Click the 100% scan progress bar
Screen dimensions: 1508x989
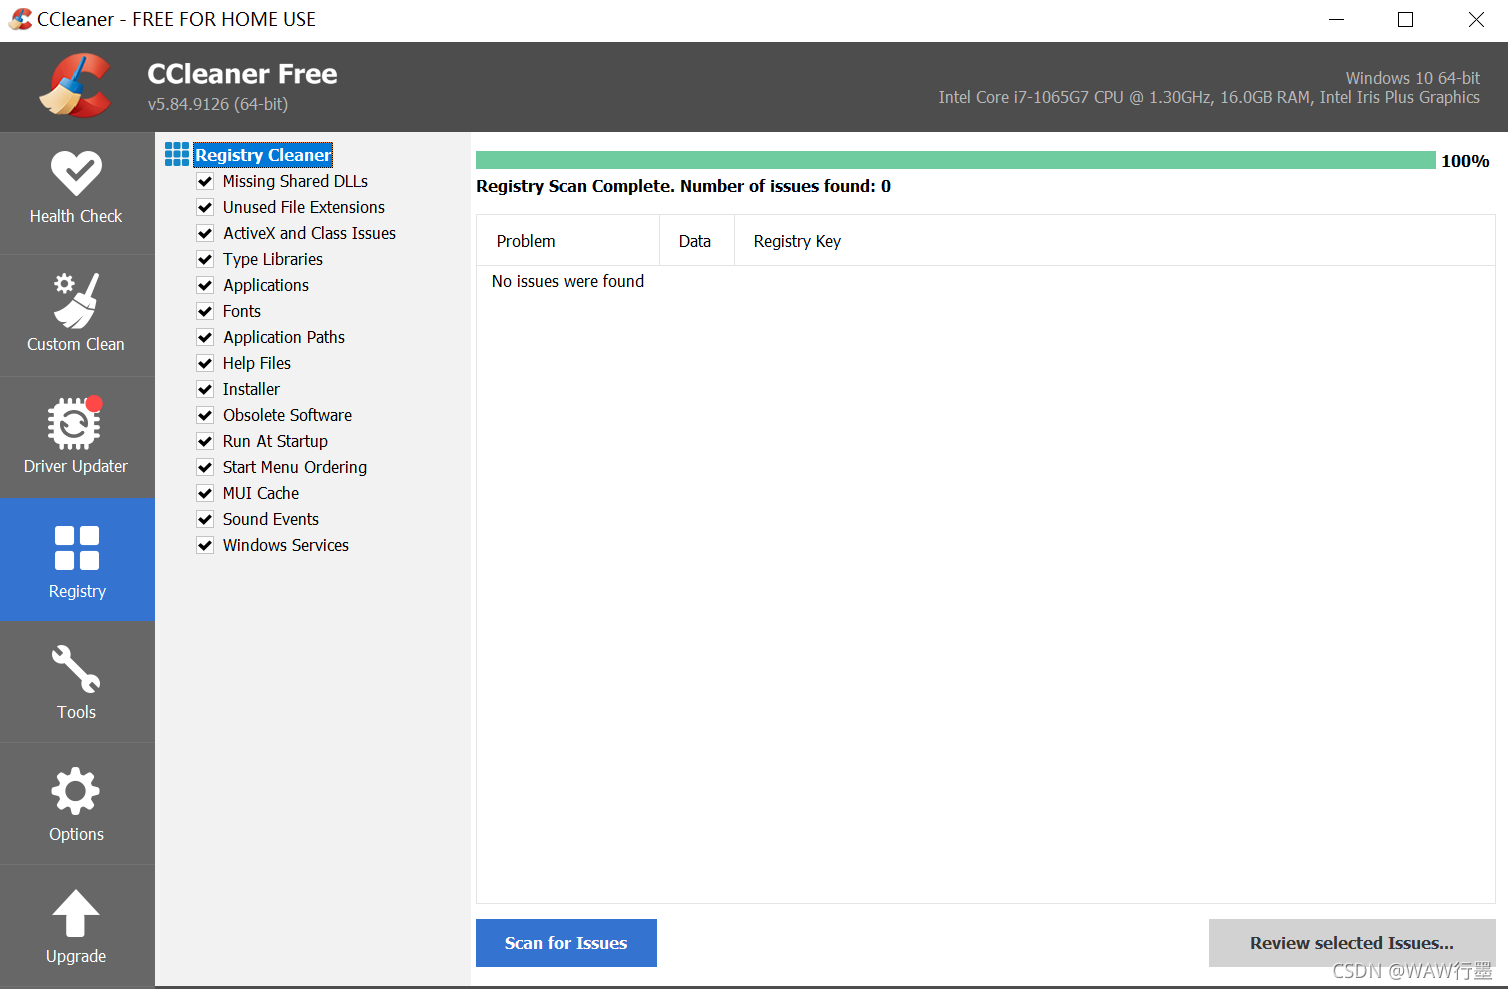click(x=955, y=160)
